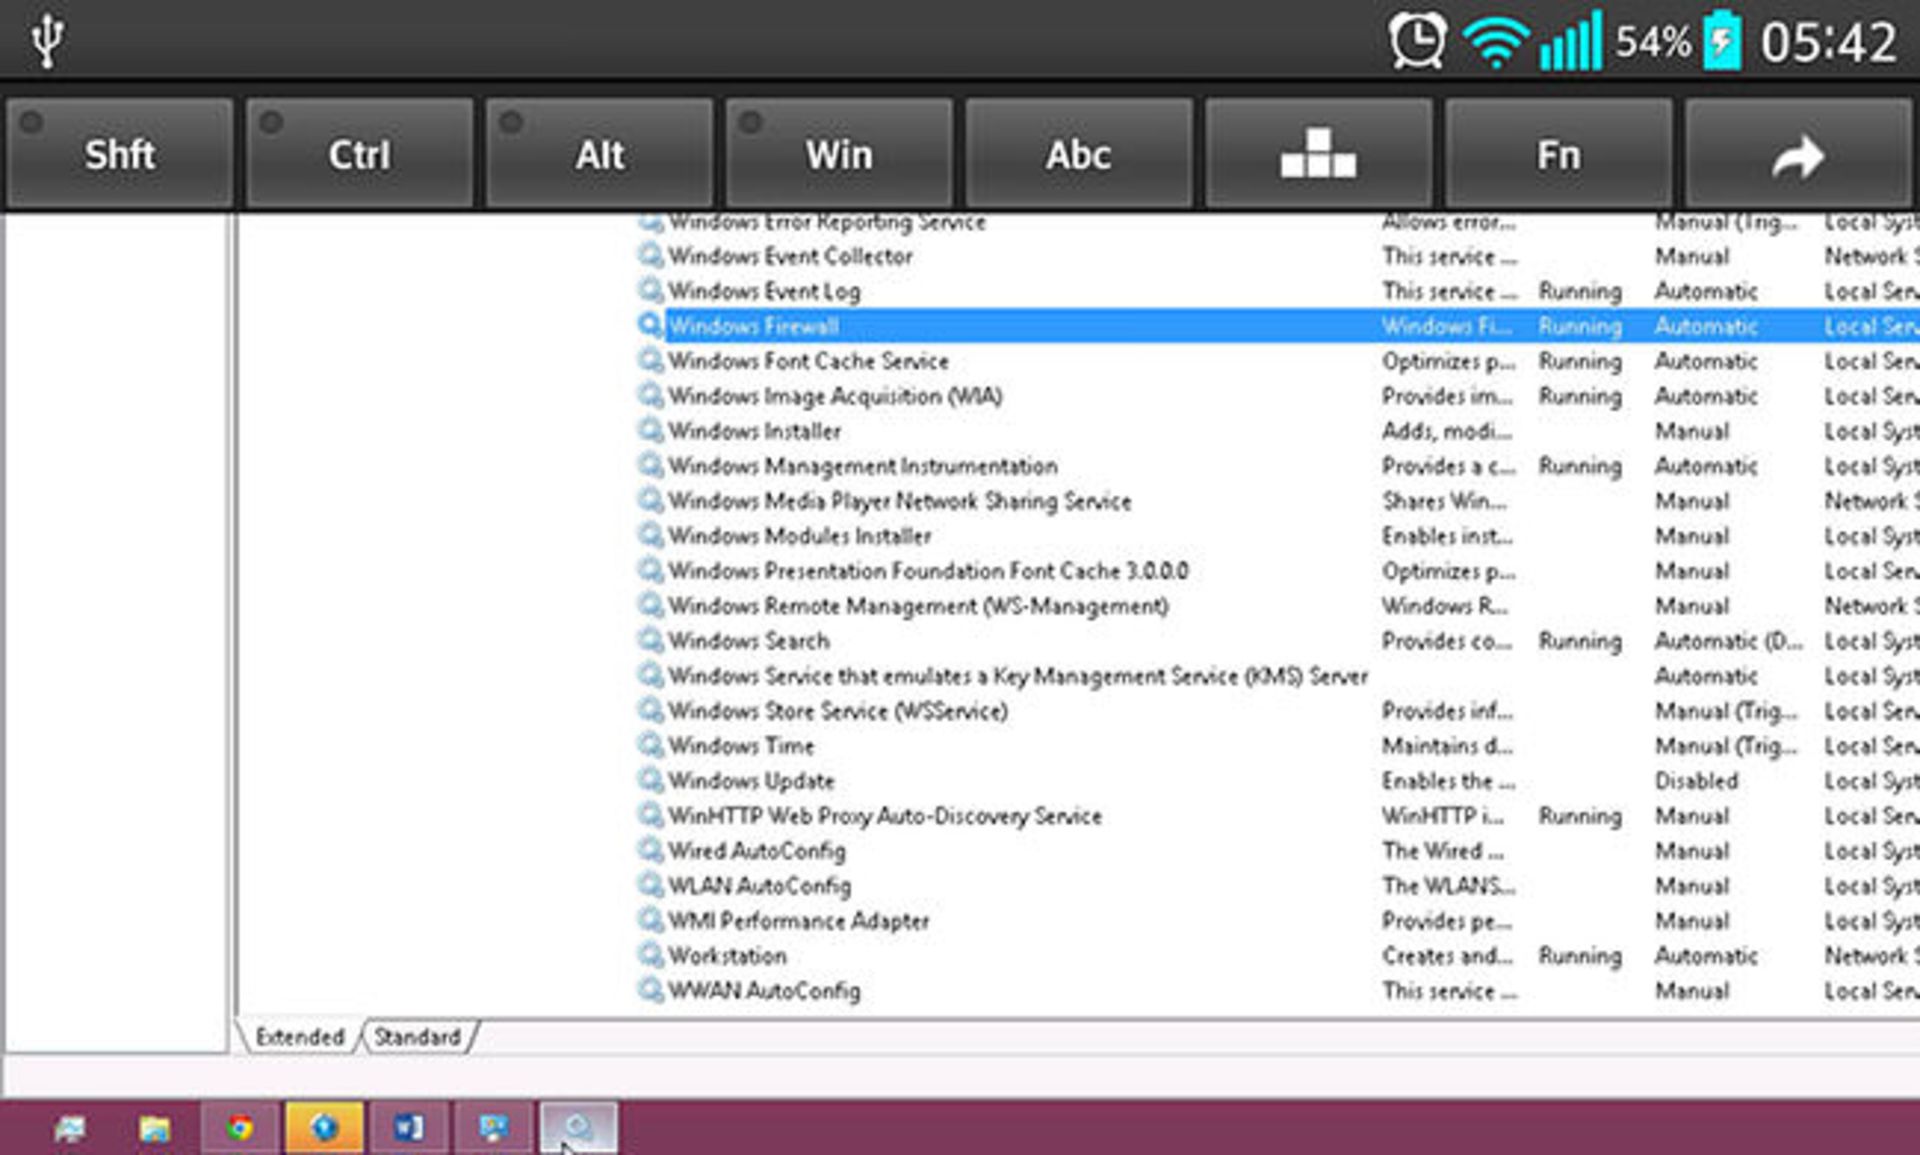Image resolution: width=1920 pixels, height=1155 pixels.
Task: Tap the Fn function keys button
Action: (x=1558, y=153)
